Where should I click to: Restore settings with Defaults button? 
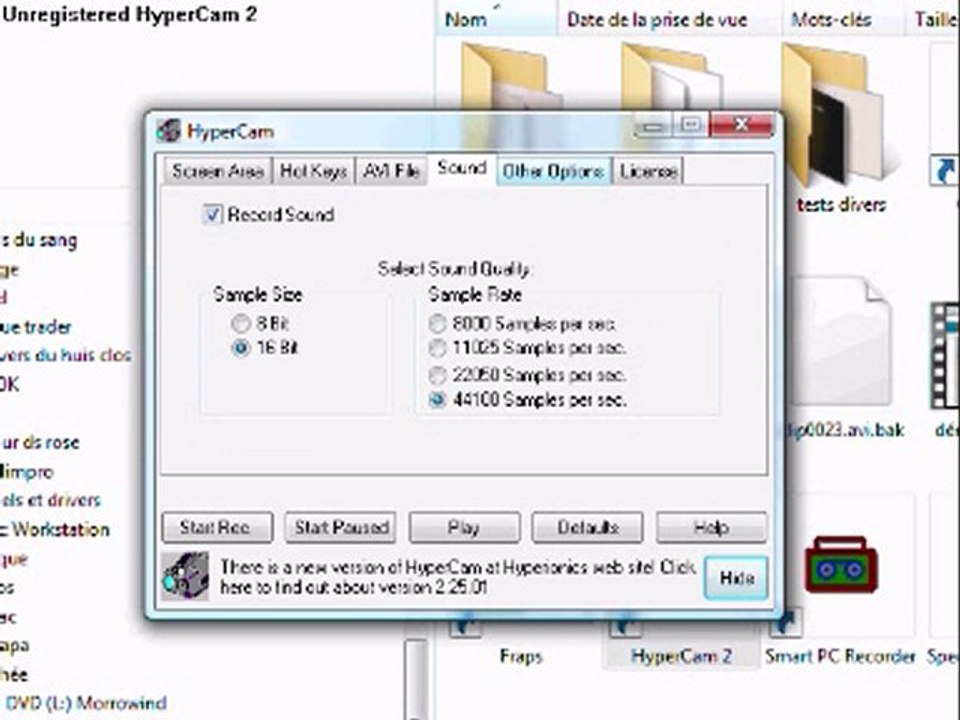587,527
